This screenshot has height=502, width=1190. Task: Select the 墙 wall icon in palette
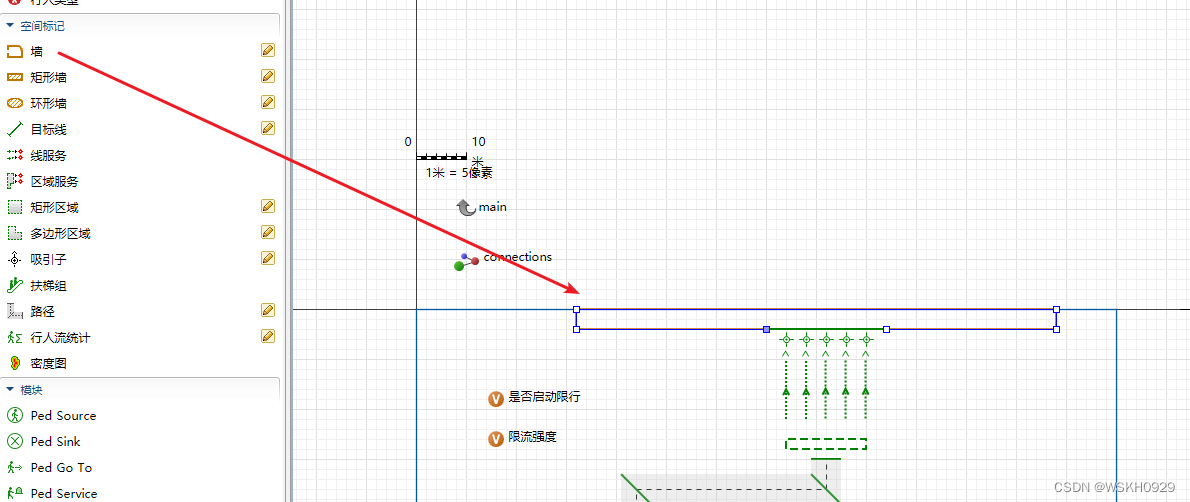[14, 51]
